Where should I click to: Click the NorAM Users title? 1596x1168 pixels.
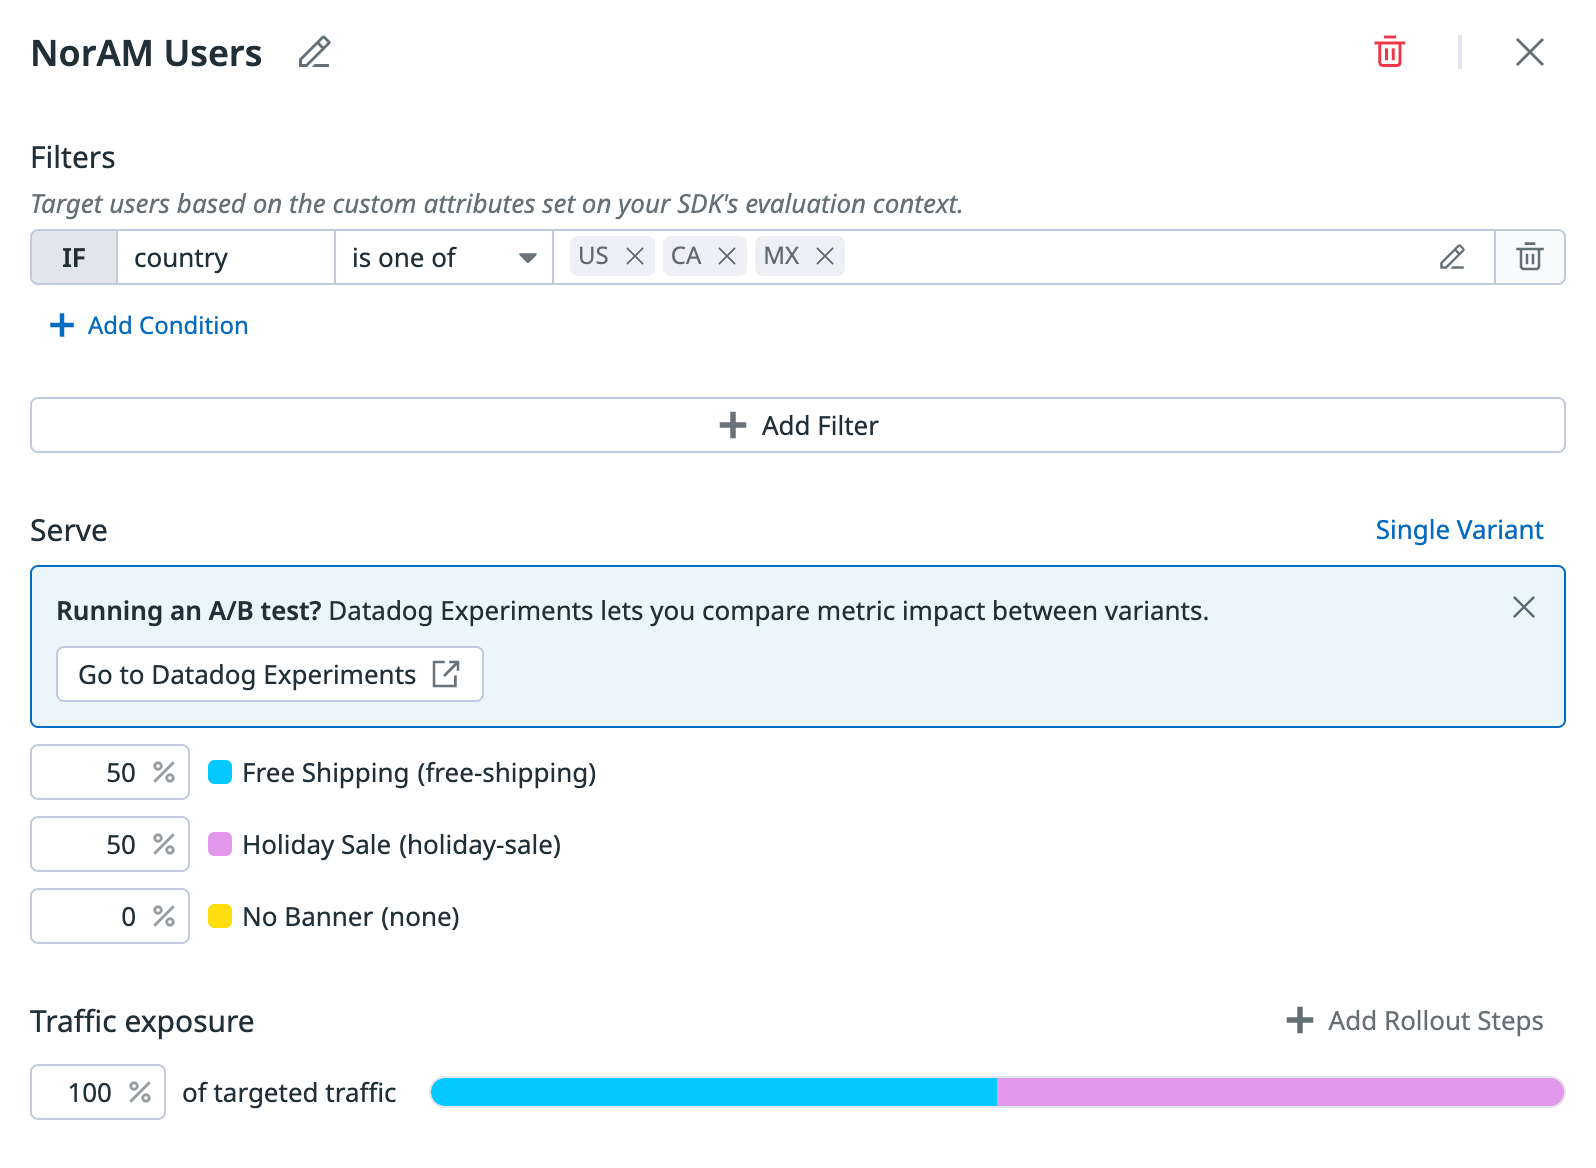tap(147, 53)
